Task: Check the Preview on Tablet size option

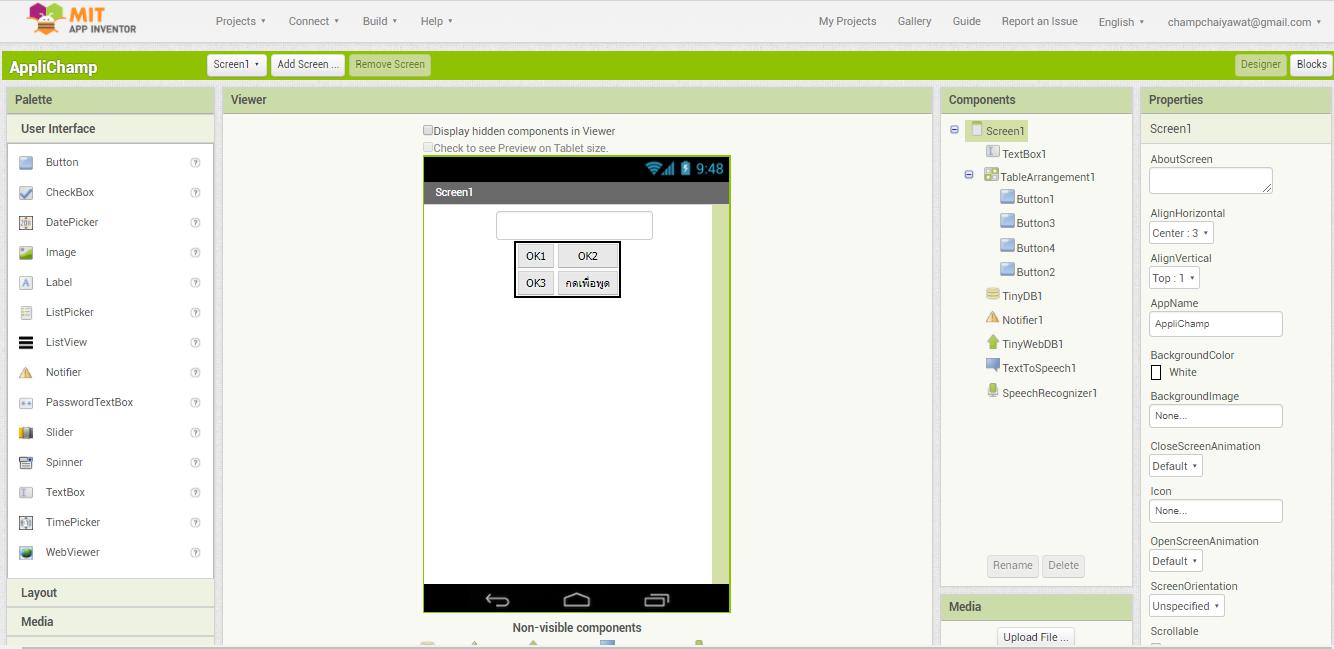Action: click(x=428, y=147)
